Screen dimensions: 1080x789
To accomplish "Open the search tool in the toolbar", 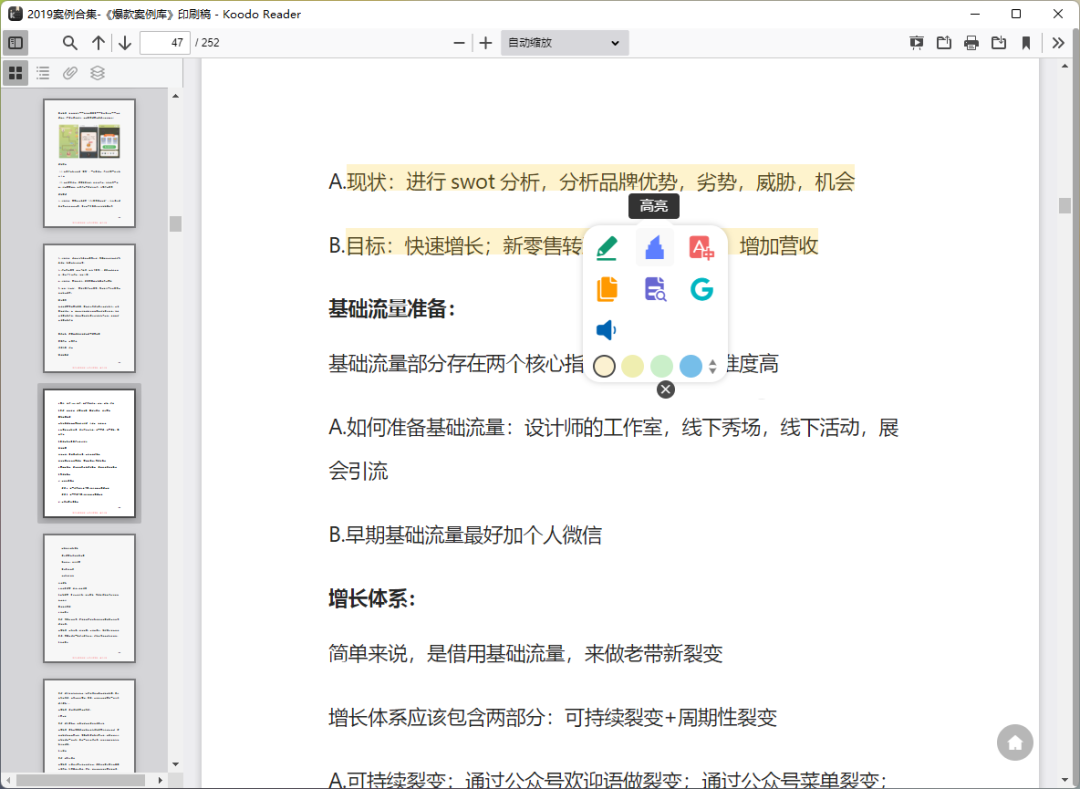I will pos(69,43).
